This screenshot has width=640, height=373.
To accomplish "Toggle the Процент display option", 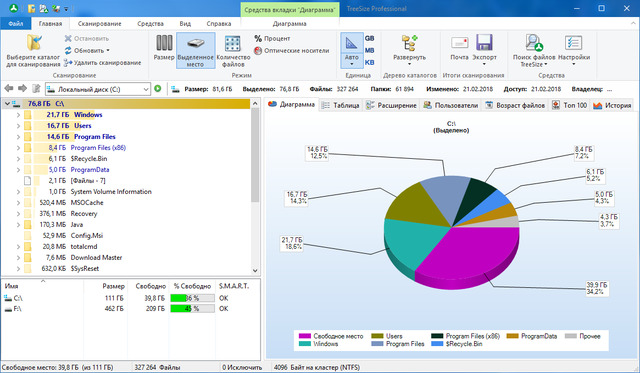I will 272,38.
